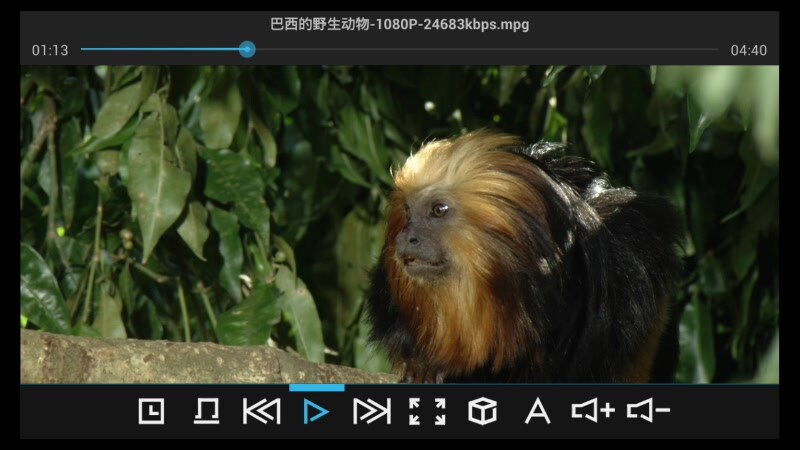
Task: Click the elapsed time 01:13 label
Action: (x=50, y=50)
